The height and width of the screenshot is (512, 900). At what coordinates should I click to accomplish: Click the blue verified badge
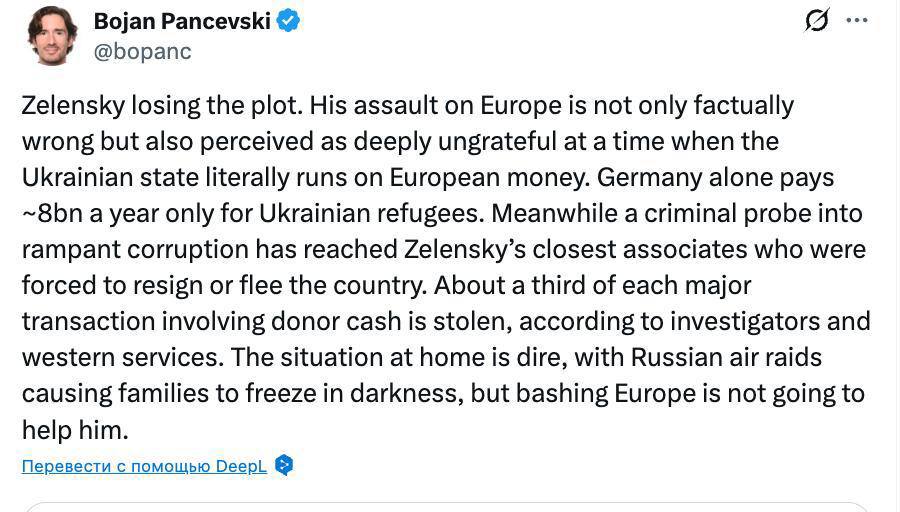(x=289, y=21)
